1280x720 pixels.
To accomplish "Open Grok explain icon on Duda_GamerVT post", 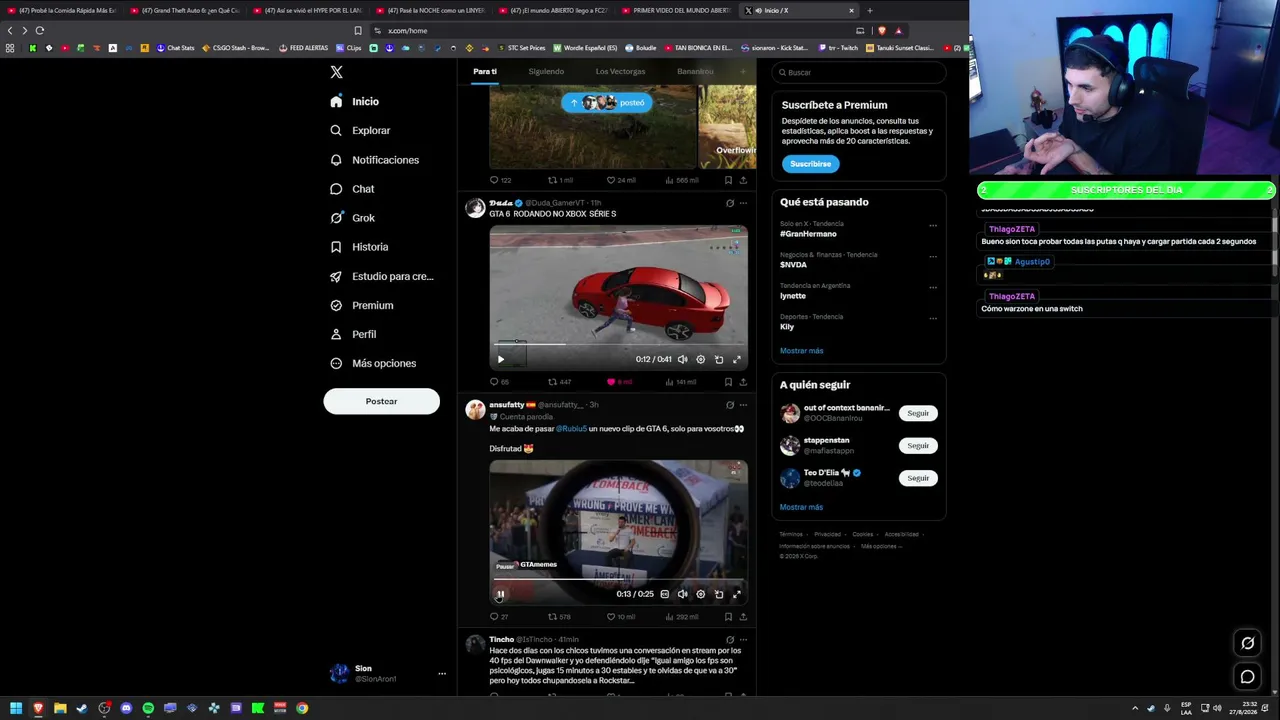I will coord(730,203).
